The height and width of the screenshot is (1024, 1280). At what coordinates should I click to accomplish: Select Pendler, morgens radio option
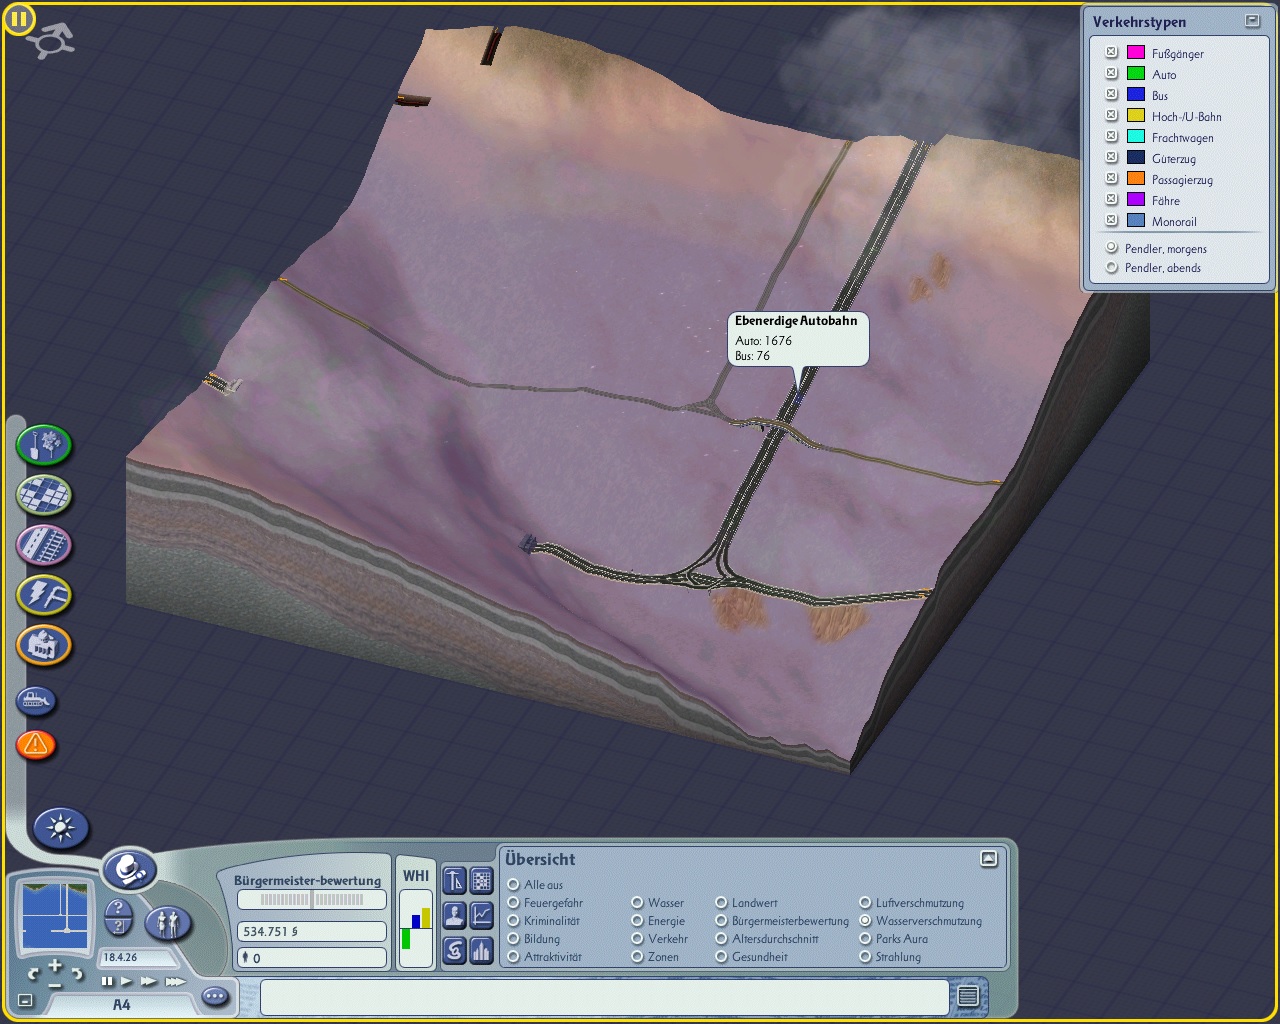point(1111,248)
